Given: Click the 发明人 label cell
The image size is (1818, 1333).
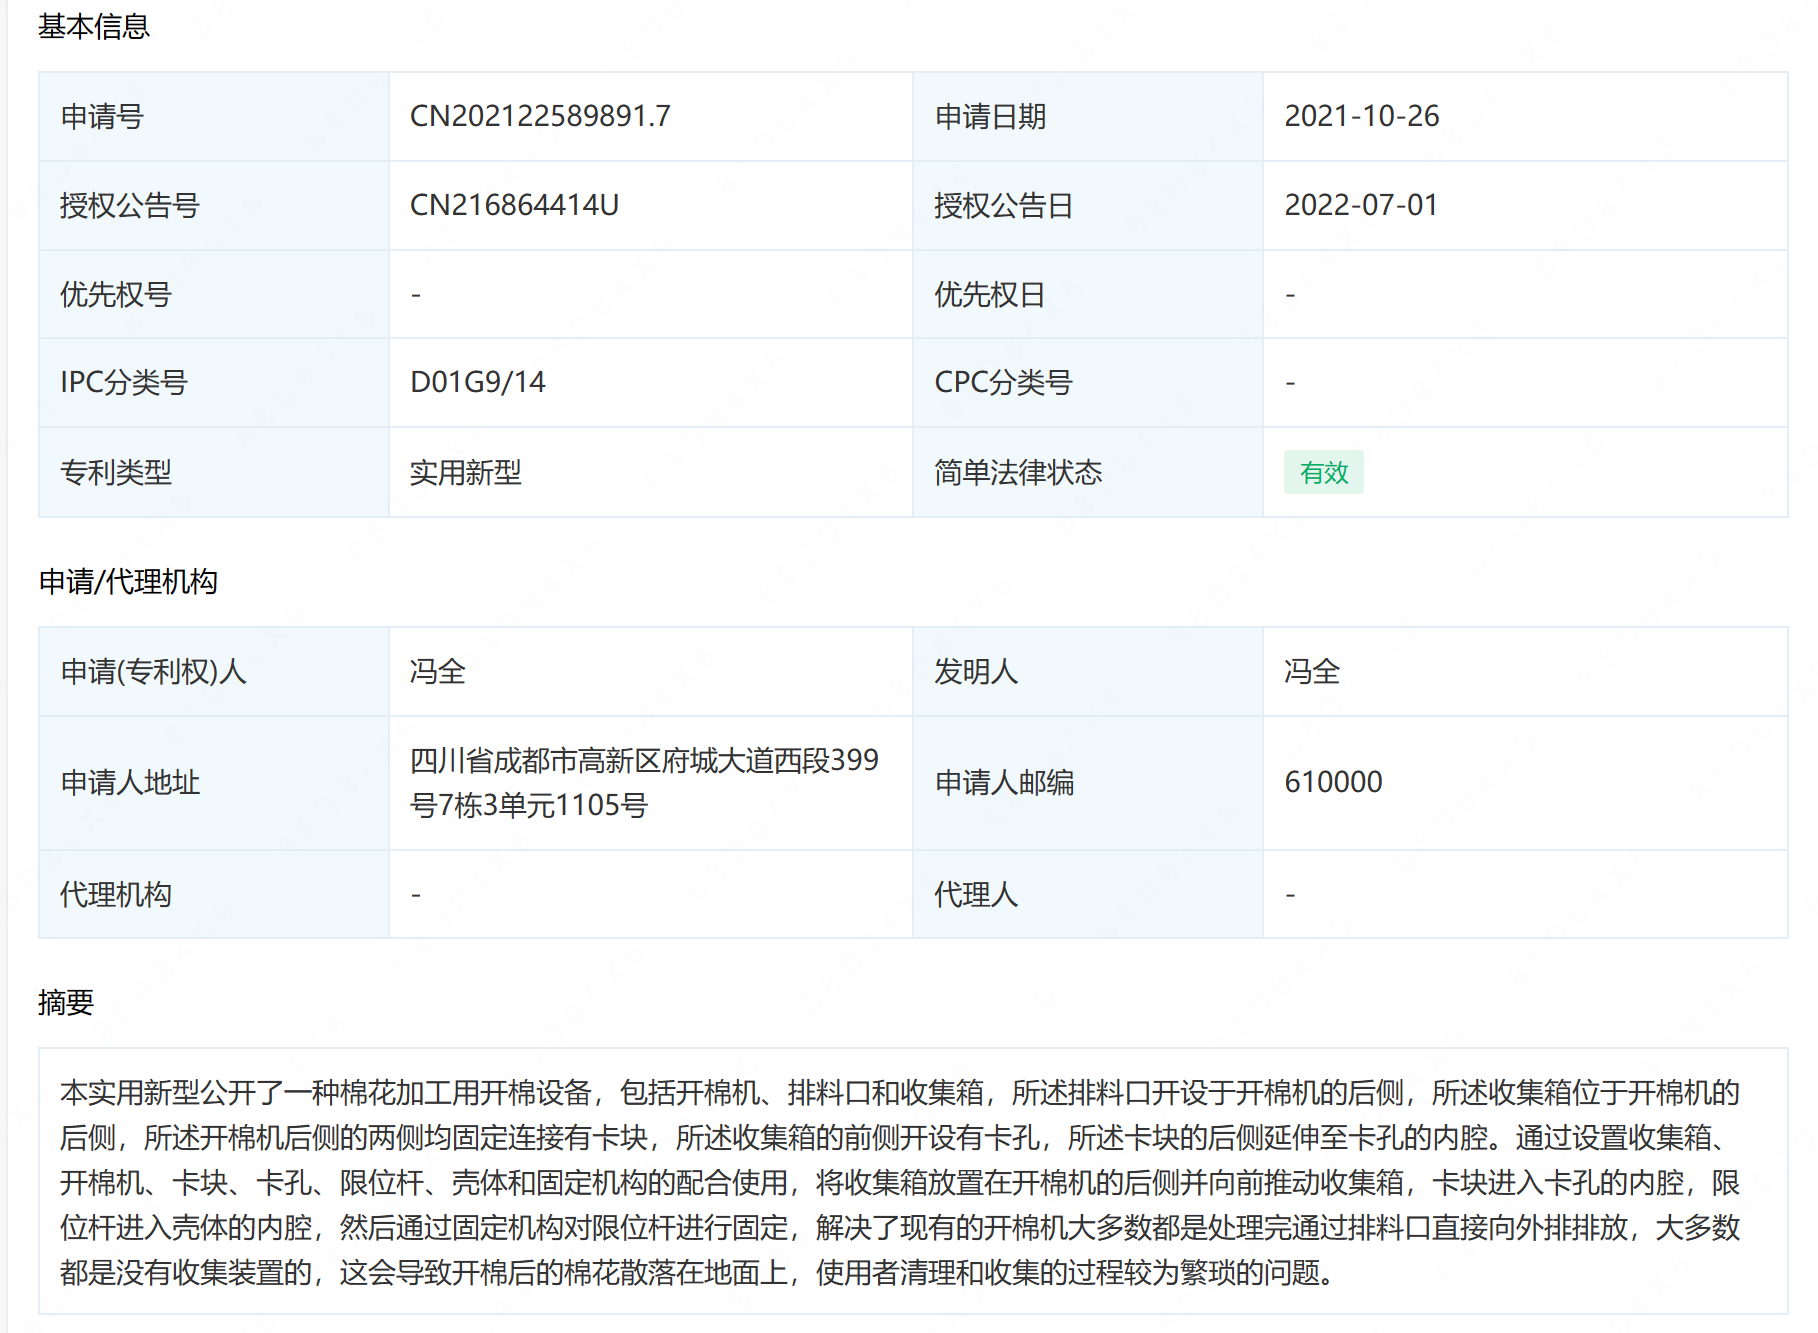Looking at the screenshot, I should point(1088,671).
